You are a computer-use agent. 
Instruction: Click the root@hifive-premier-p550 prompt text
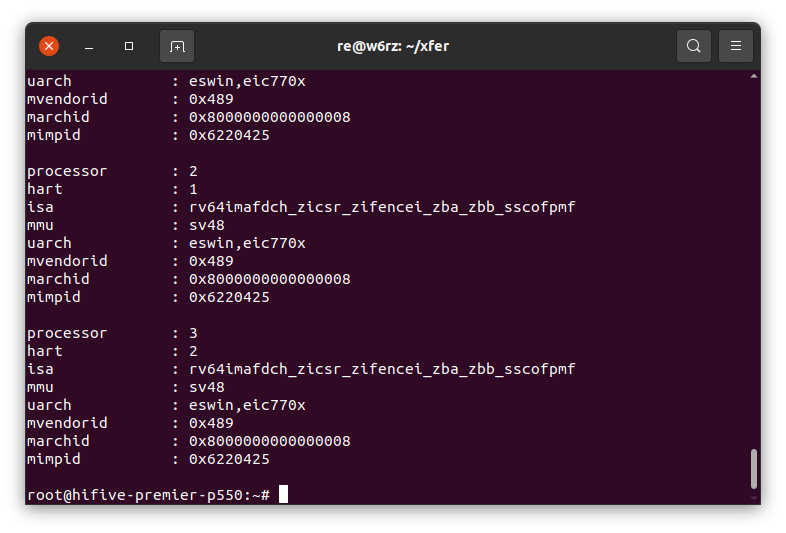coord(148,495)
